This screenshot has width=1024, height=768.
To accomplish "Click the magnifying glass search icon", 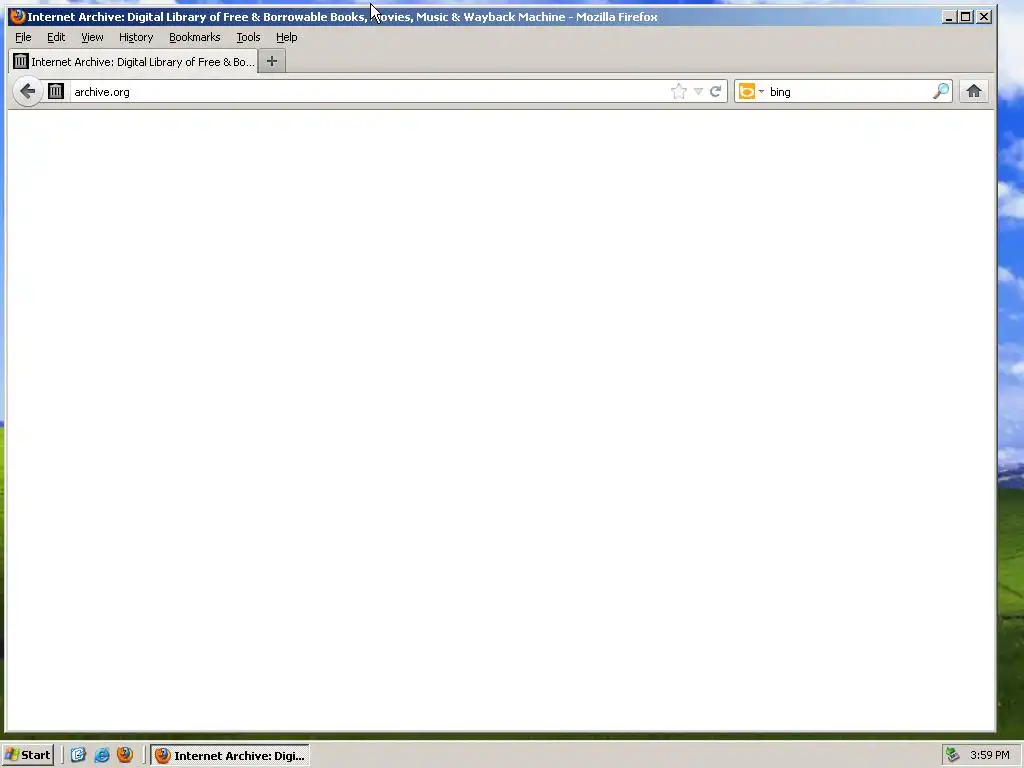I will [x=940, y=91].
